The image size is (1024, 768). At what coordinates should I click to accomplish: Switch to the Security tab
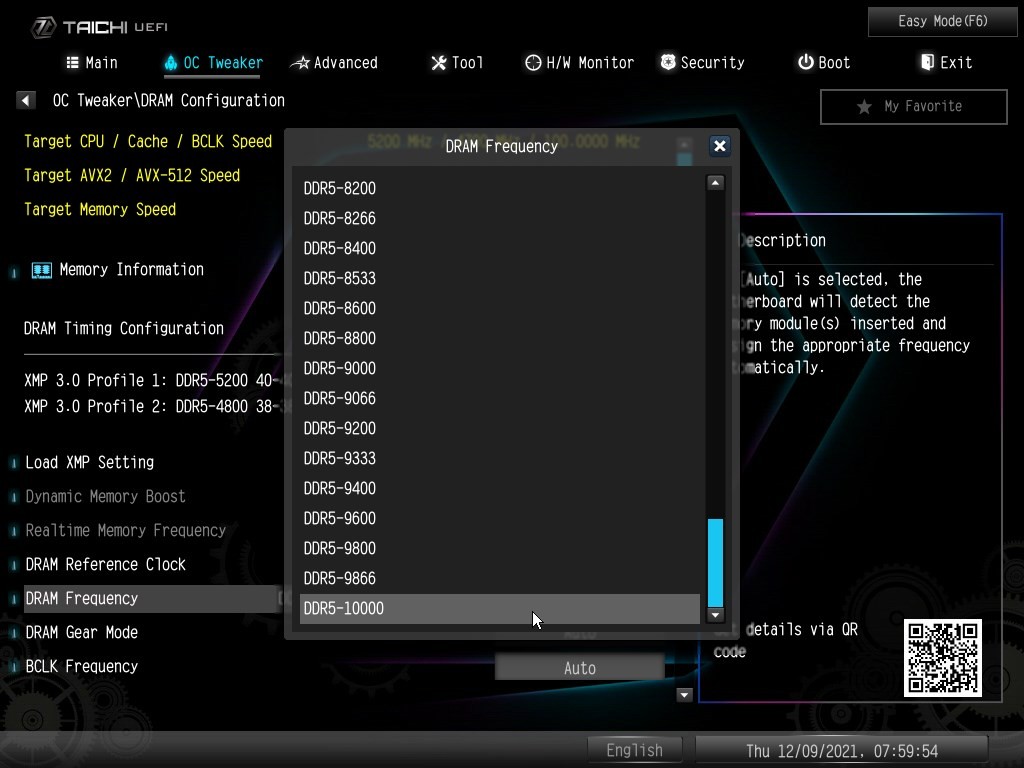pos(702,63)
